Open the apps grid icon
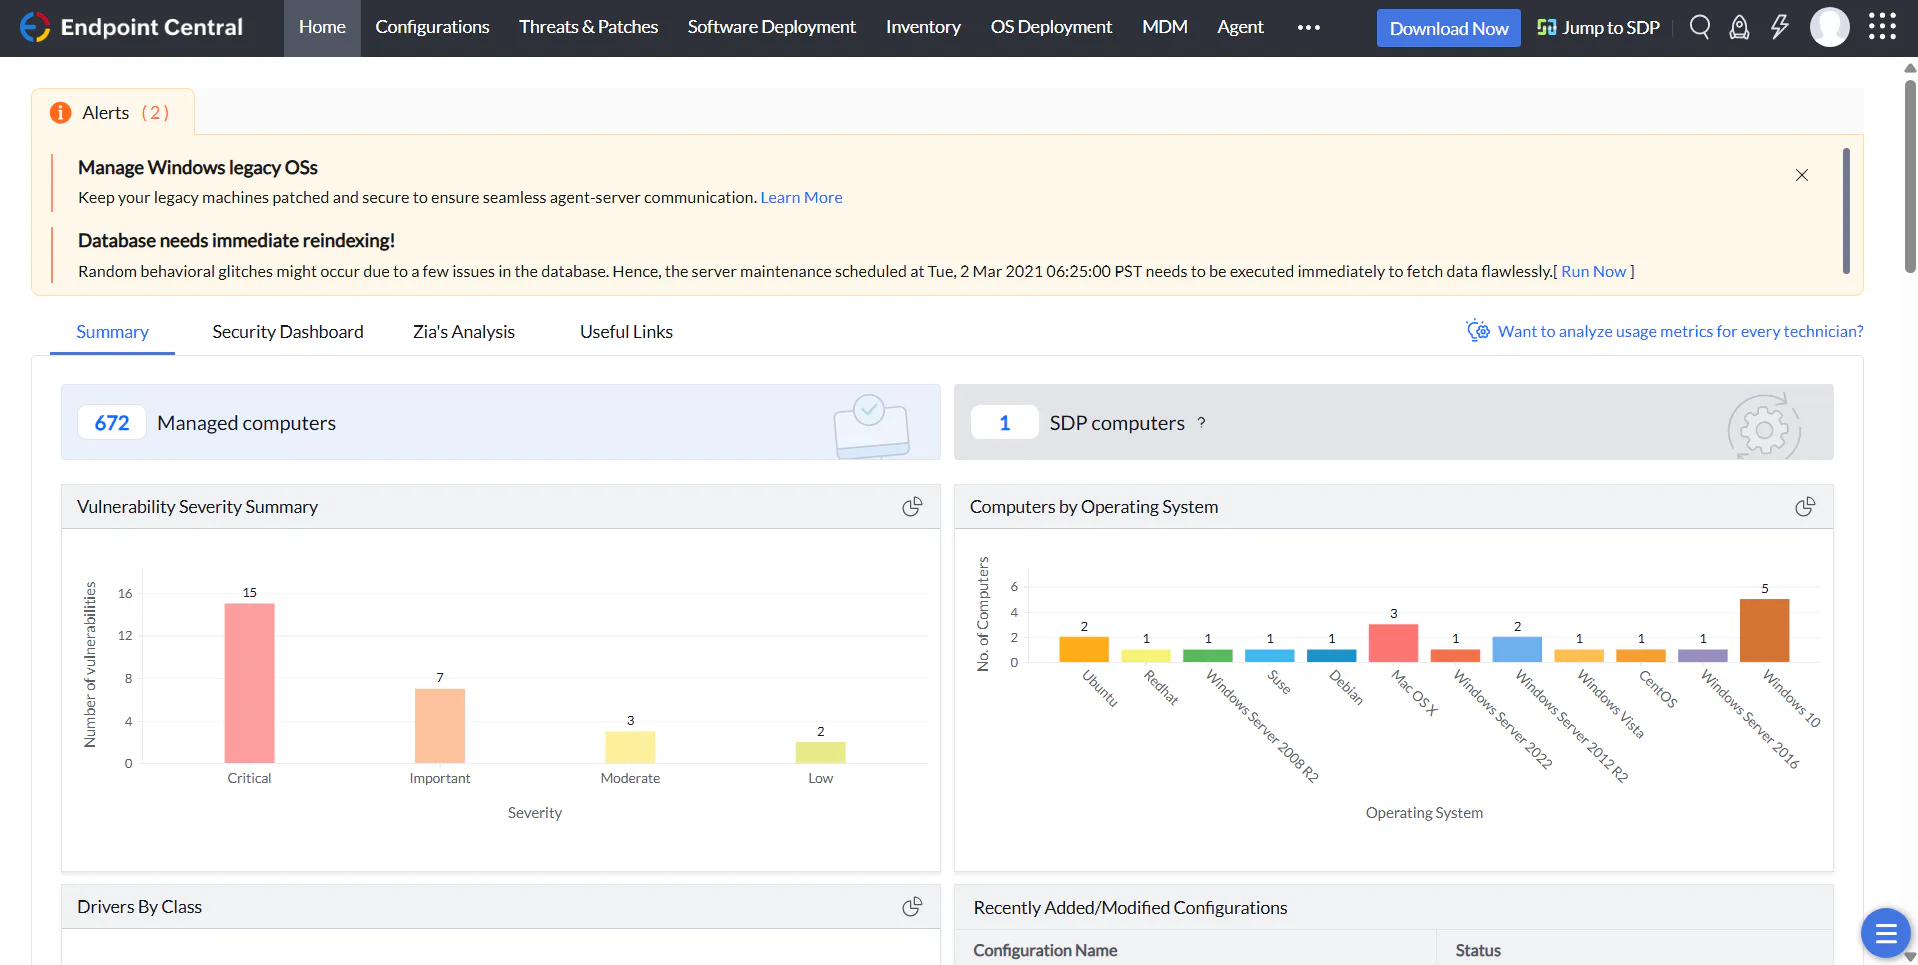 [x=1882, y=27]
